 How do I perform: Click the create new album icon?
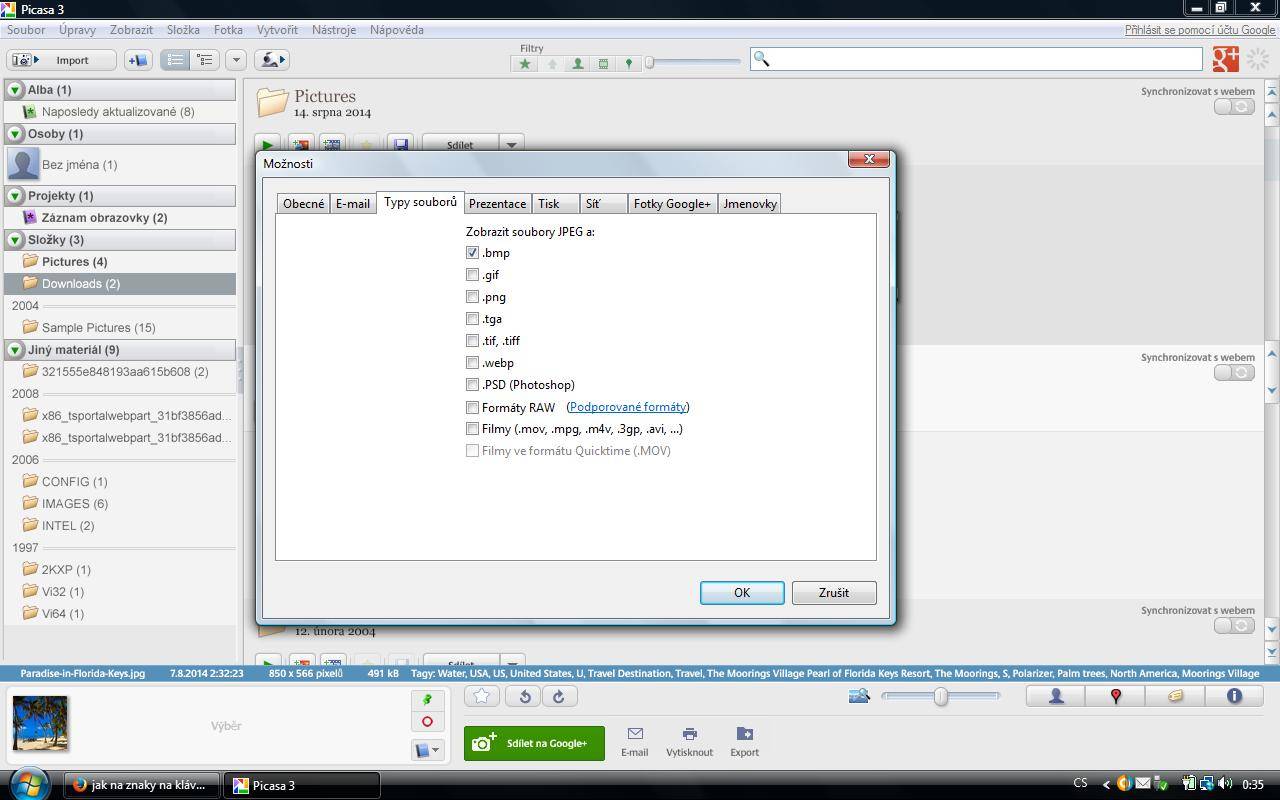point(138,60)
